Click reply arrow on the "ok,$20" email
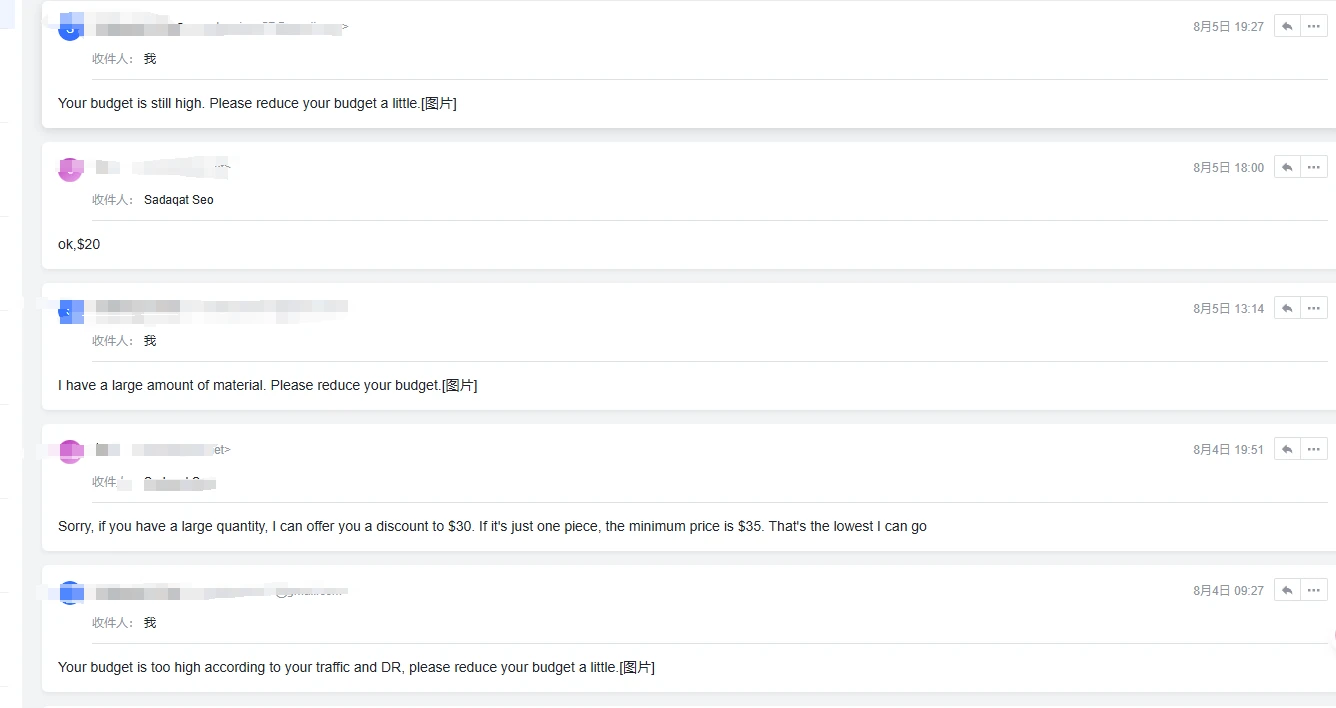This screenshot has height=708, width=1336. click(x=1287, y=168)
